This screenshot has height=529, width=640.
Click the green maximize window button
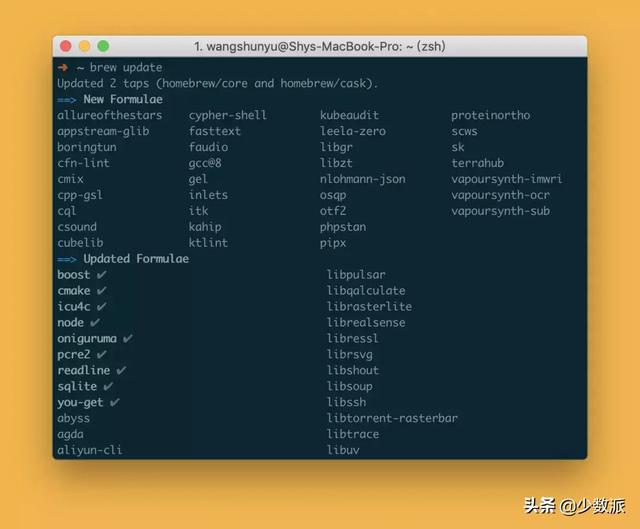coord(103,46)
